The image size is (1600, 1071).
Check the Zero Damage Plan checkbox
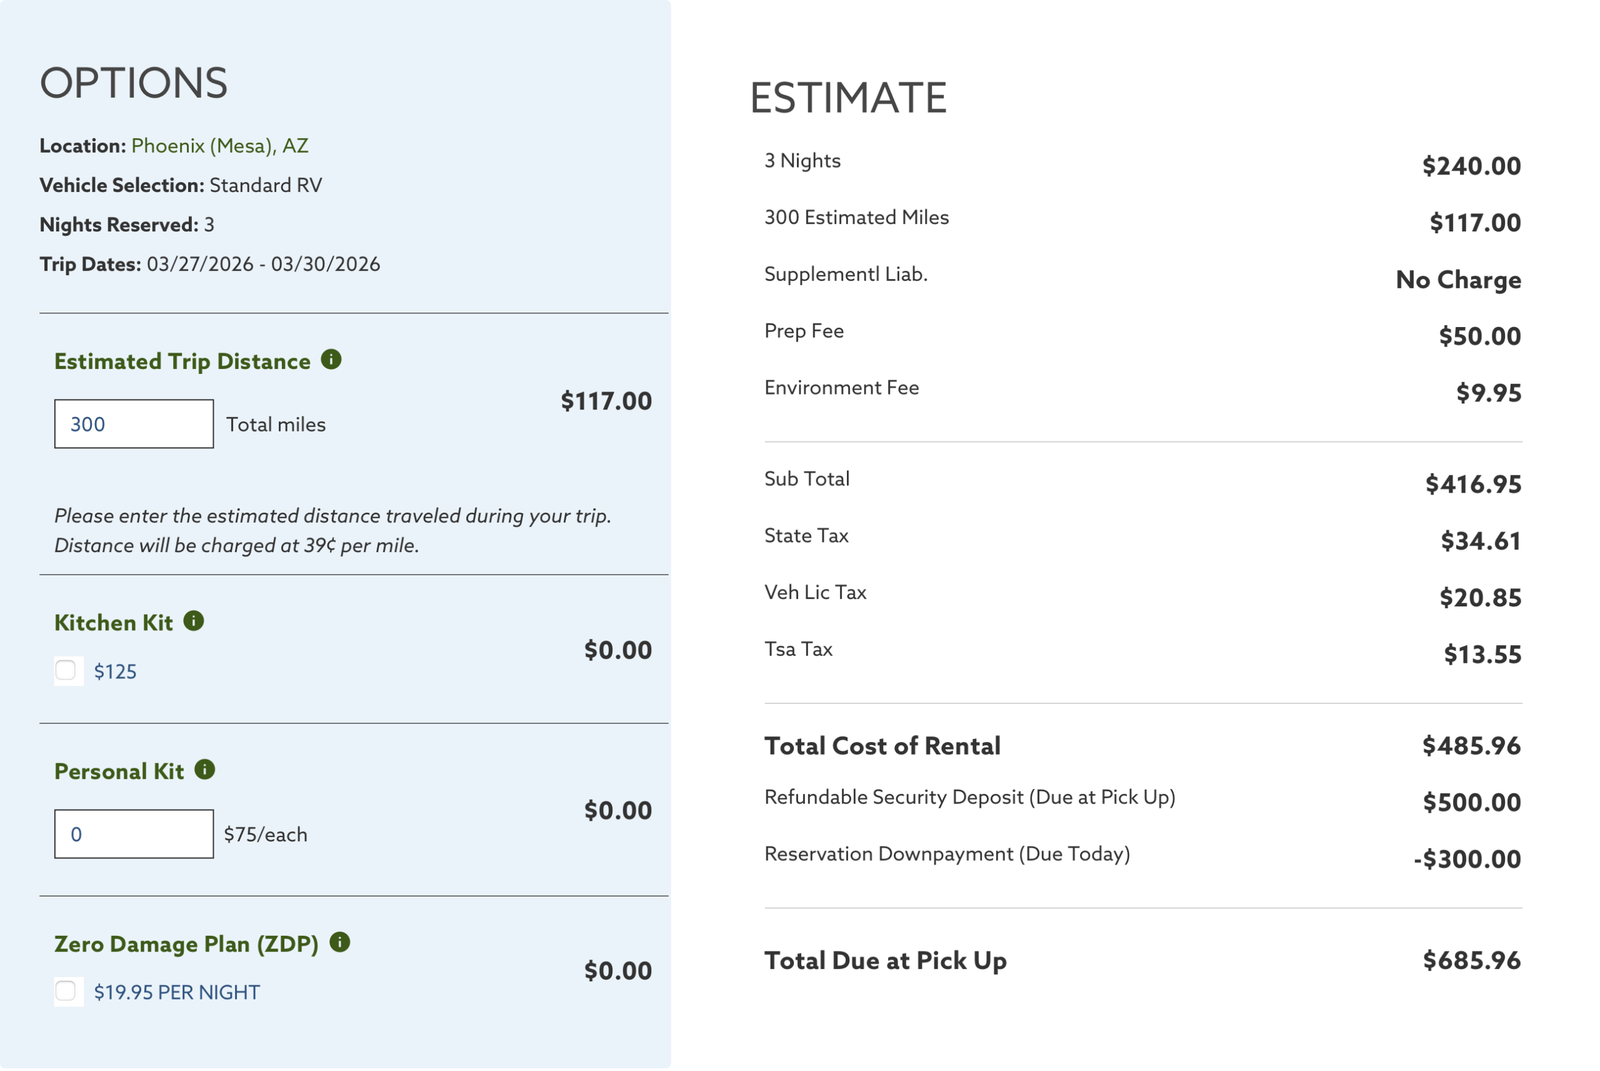(x=67, y=992)
